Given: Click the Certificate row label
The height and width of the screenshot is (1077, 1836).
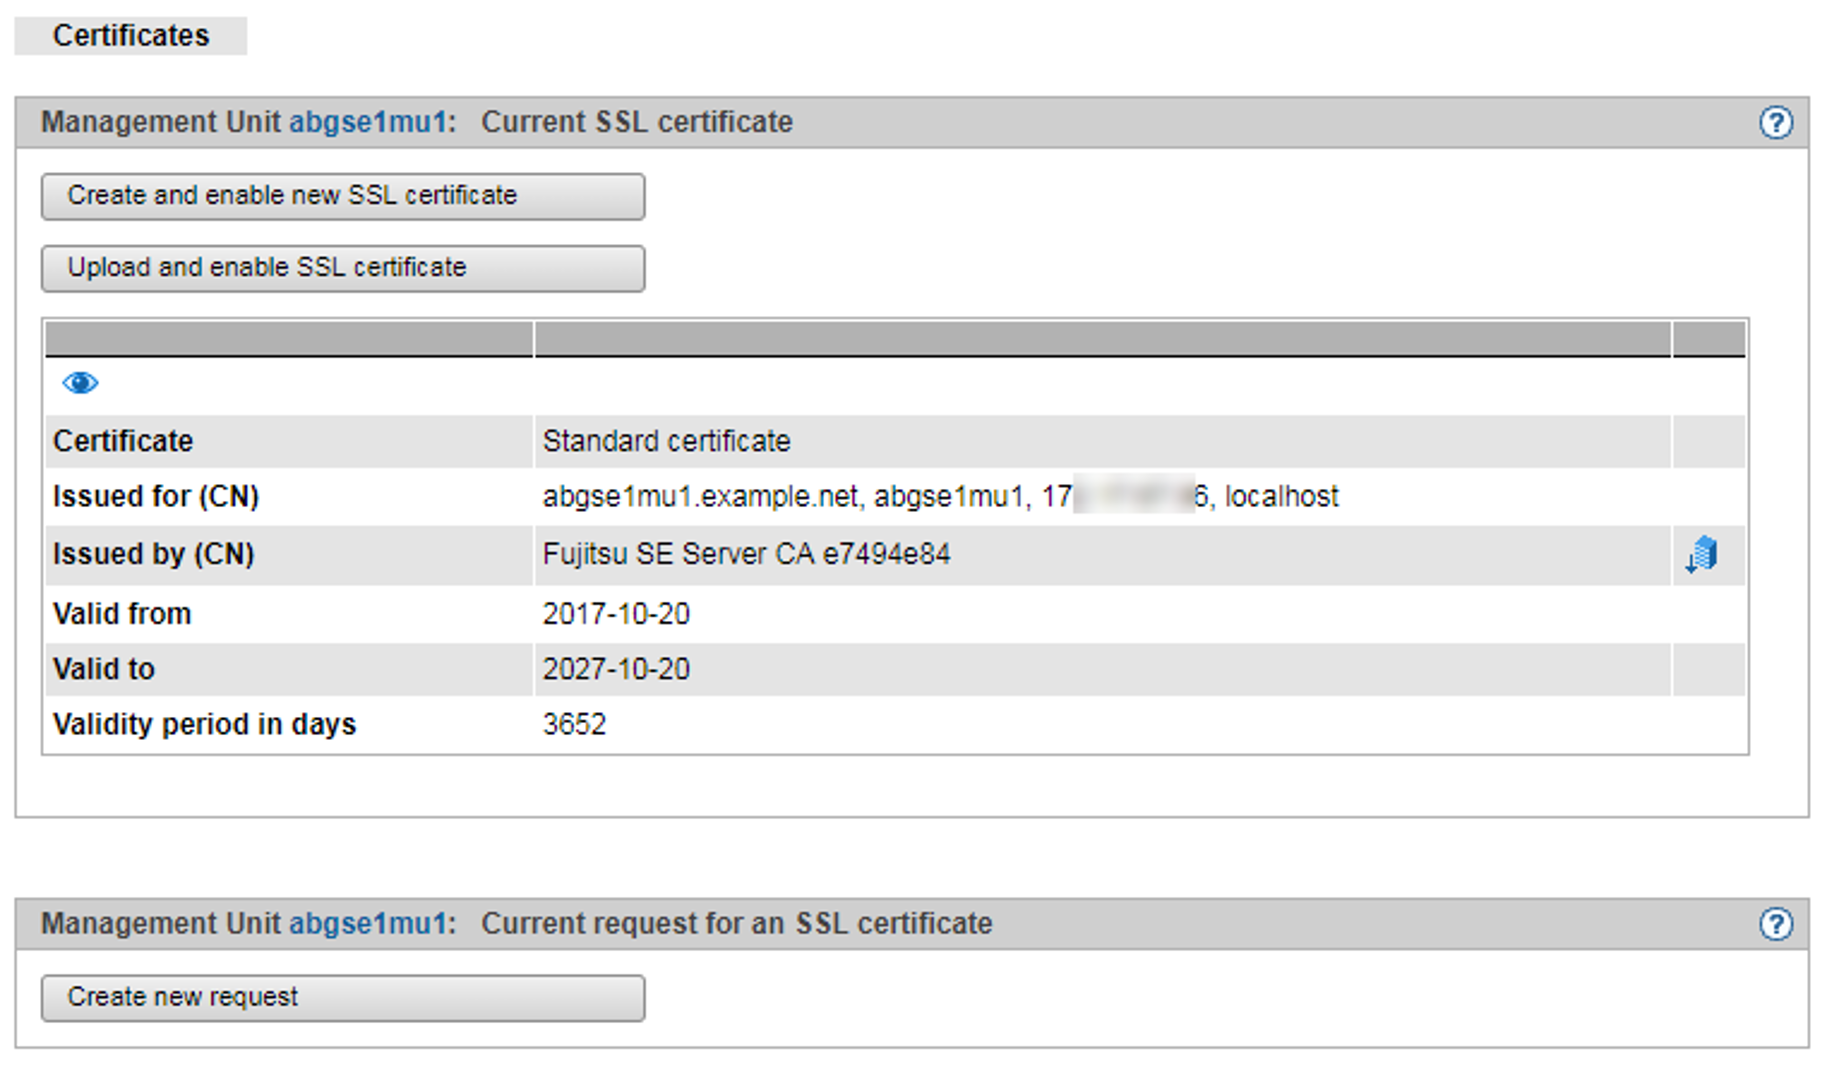Looking at the screenshot, I should [x=123, y=441].
